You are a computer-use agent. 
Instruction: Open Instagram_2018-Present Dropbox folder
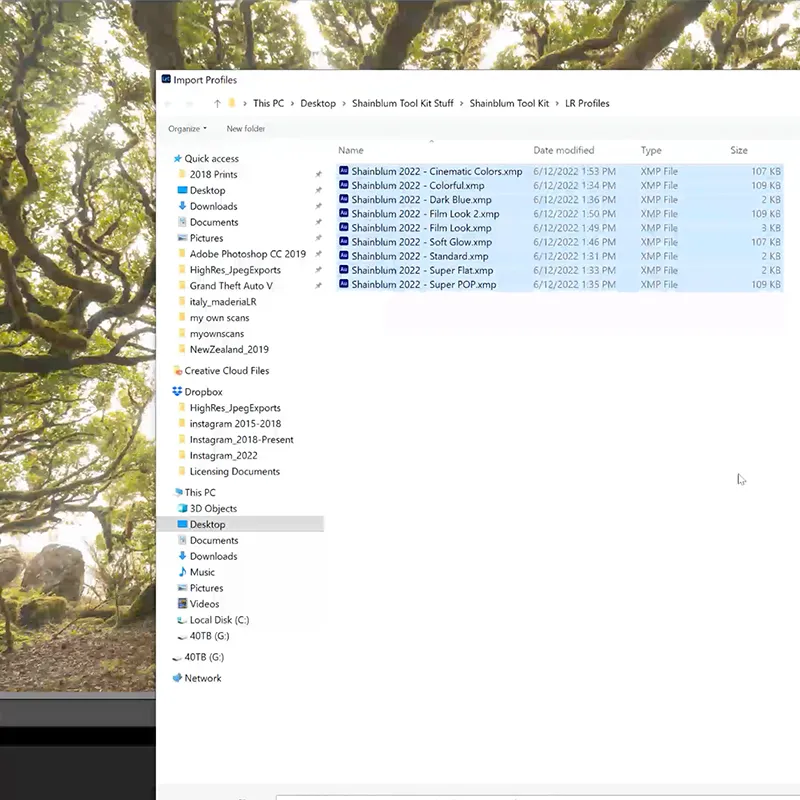coord(241,440)
